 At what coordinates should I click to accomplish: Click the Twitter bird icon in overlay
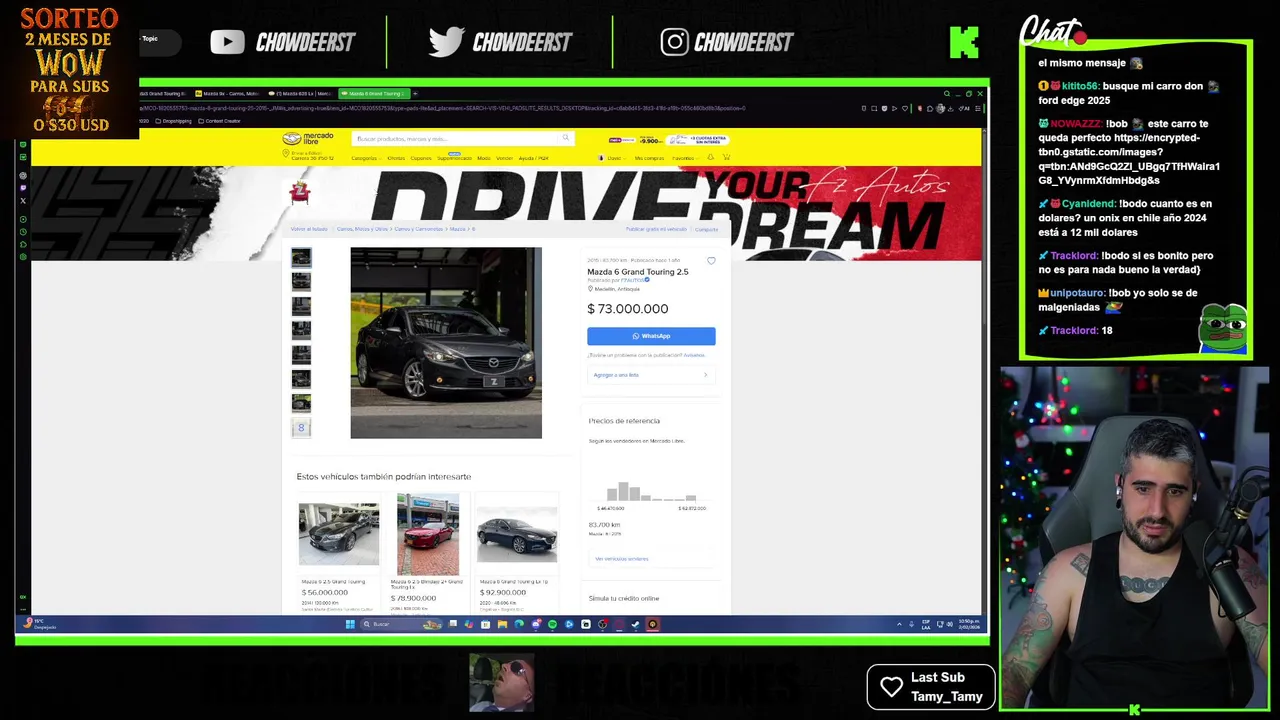446,42
